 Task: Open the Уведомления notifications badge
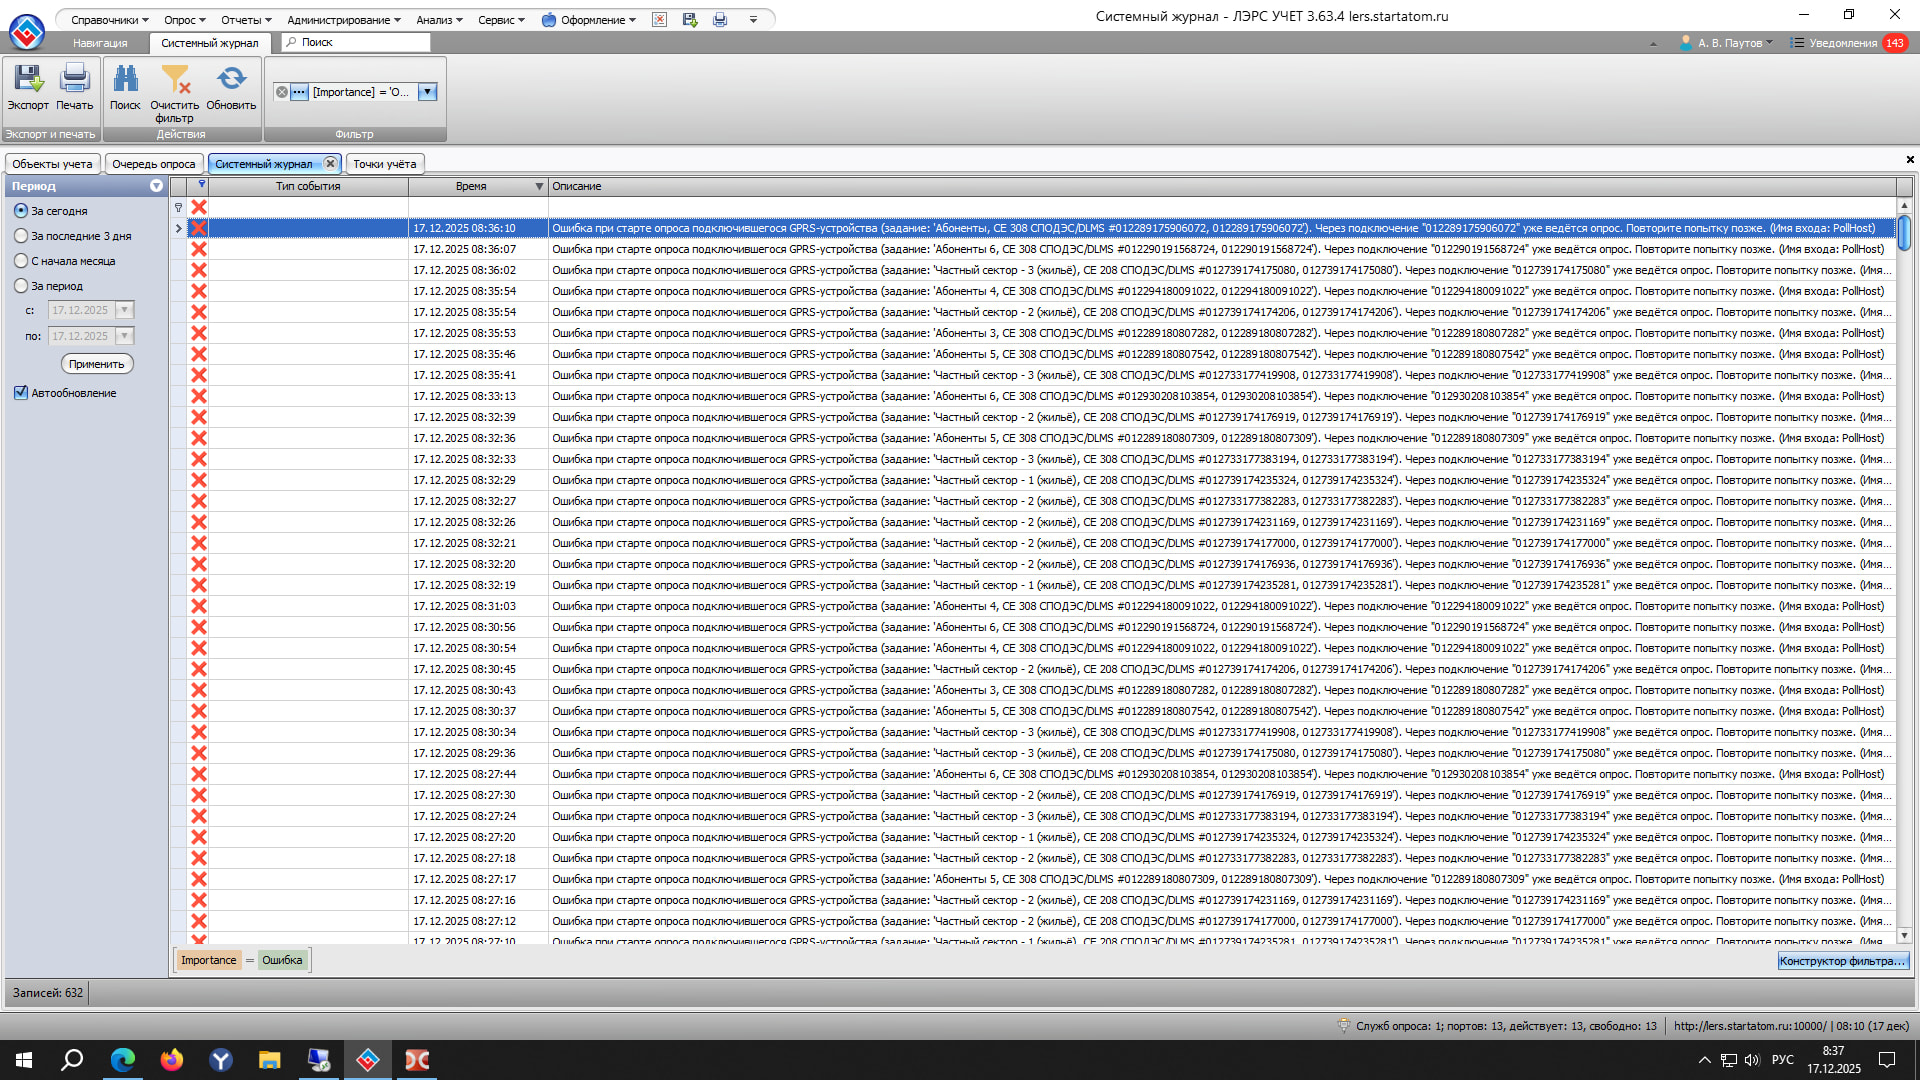pos(1894,43)
